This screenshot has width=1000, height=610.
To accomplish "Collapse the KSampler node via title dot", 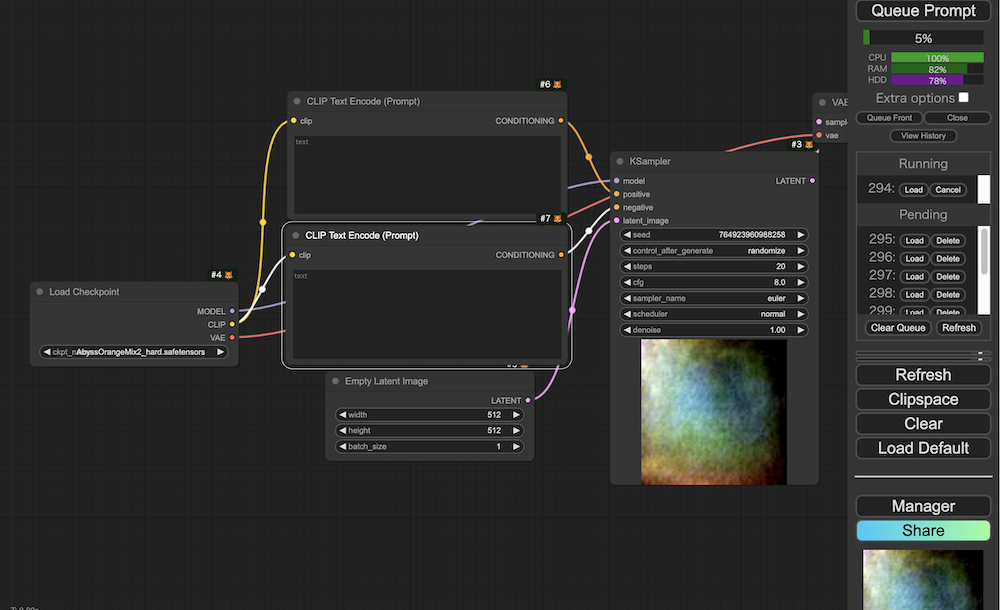I will (619, 161).
